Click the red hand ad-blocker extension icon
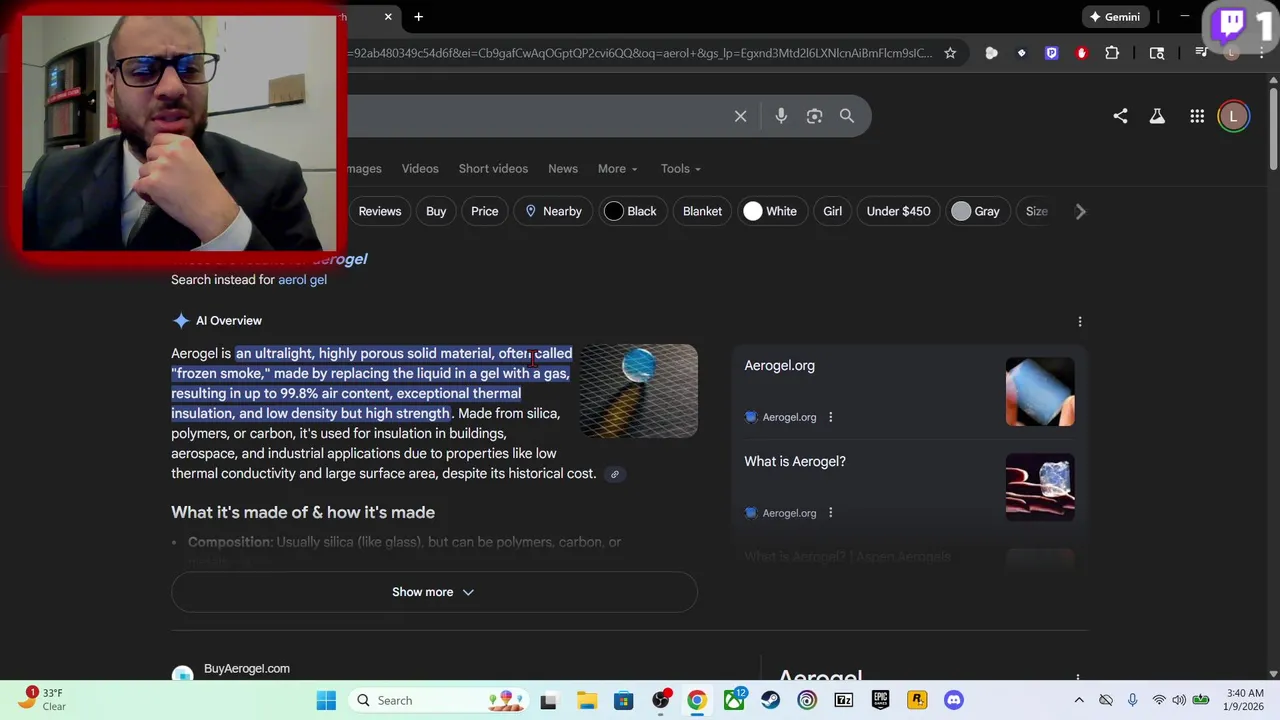This screenshot has width=1280, height=720. coord(1081,53)
